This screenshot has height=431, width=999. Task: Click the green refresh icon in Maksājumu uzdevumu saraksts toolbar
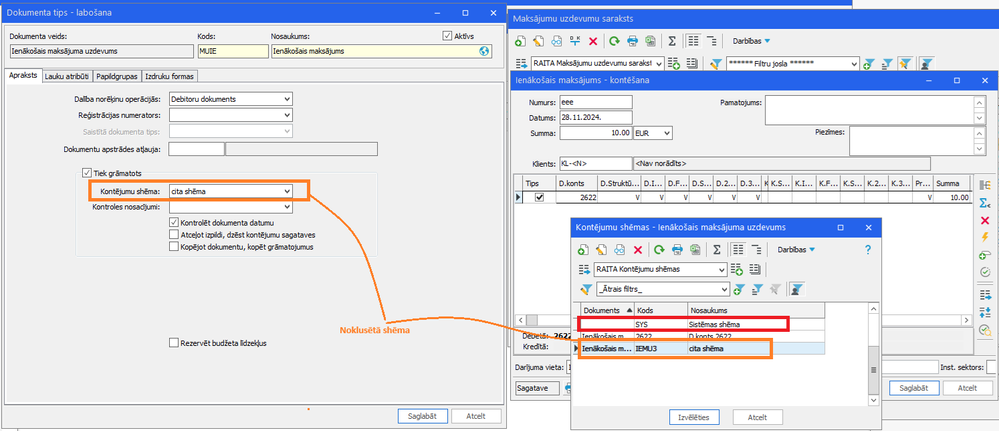coord(614,41)
